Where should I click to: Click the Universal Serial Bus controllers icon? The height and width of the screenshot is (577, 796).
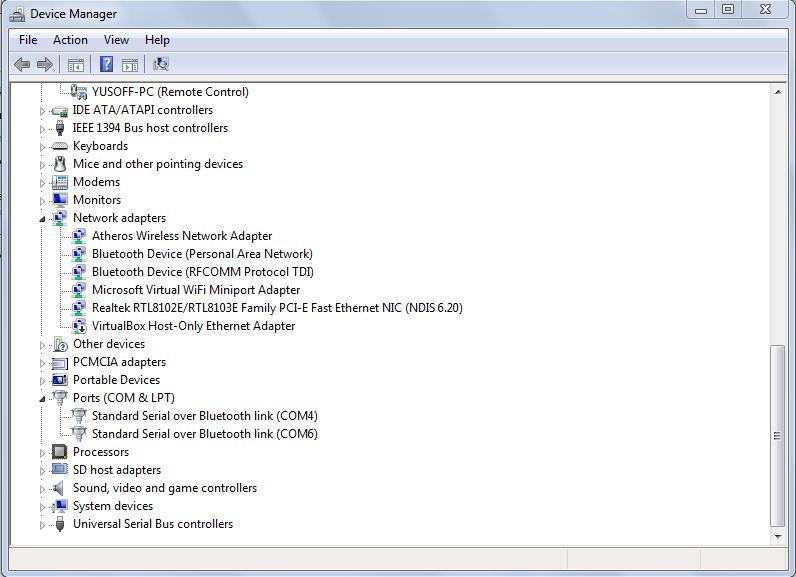(x=60, y=524)
